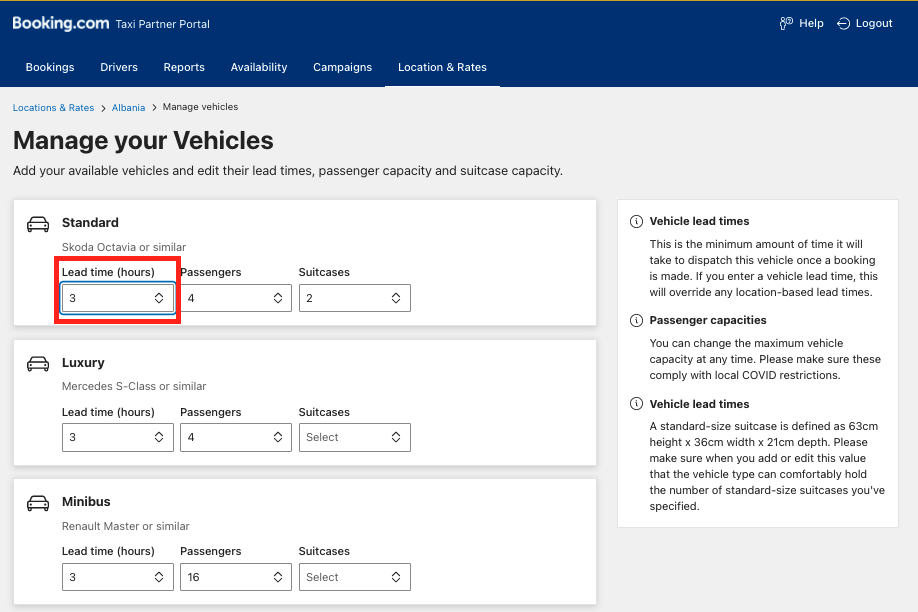Open Standard Passengers dropdown
The width and height of the screenshot is (918, 612).
click(236, 298)
